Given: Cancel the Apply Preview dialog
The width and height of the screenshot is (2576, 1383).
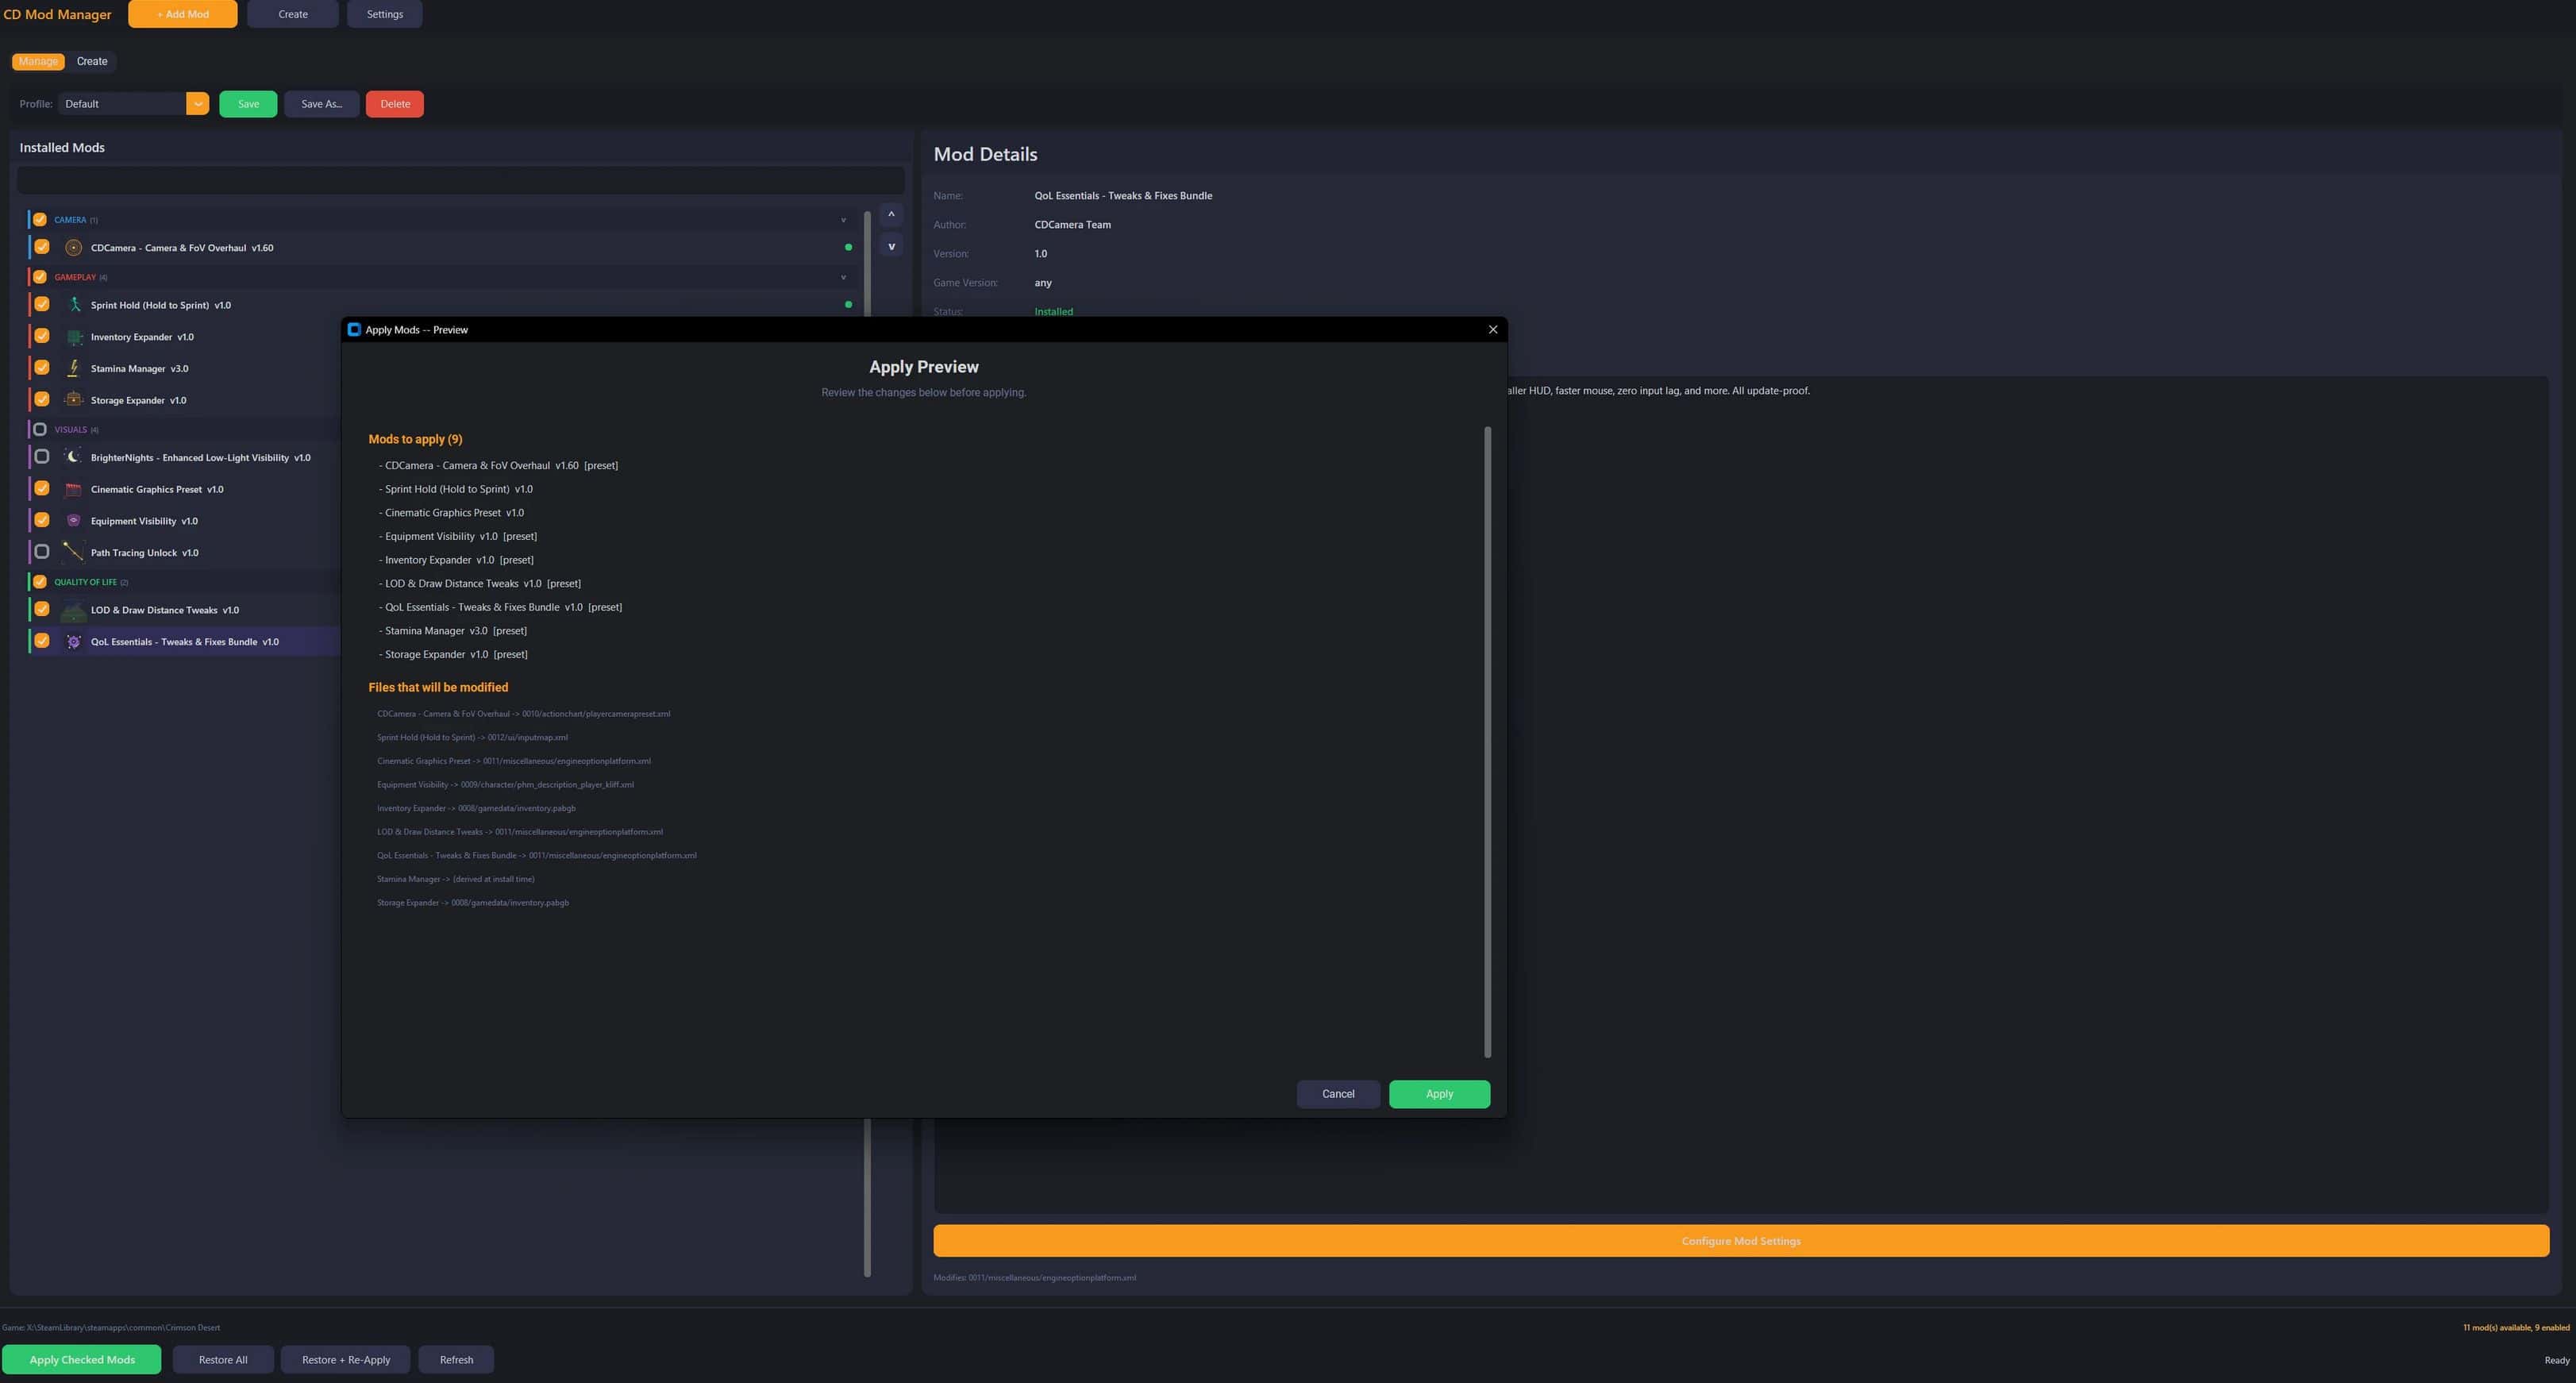Looking at the screenshot, I should tap(1337, 1094).
